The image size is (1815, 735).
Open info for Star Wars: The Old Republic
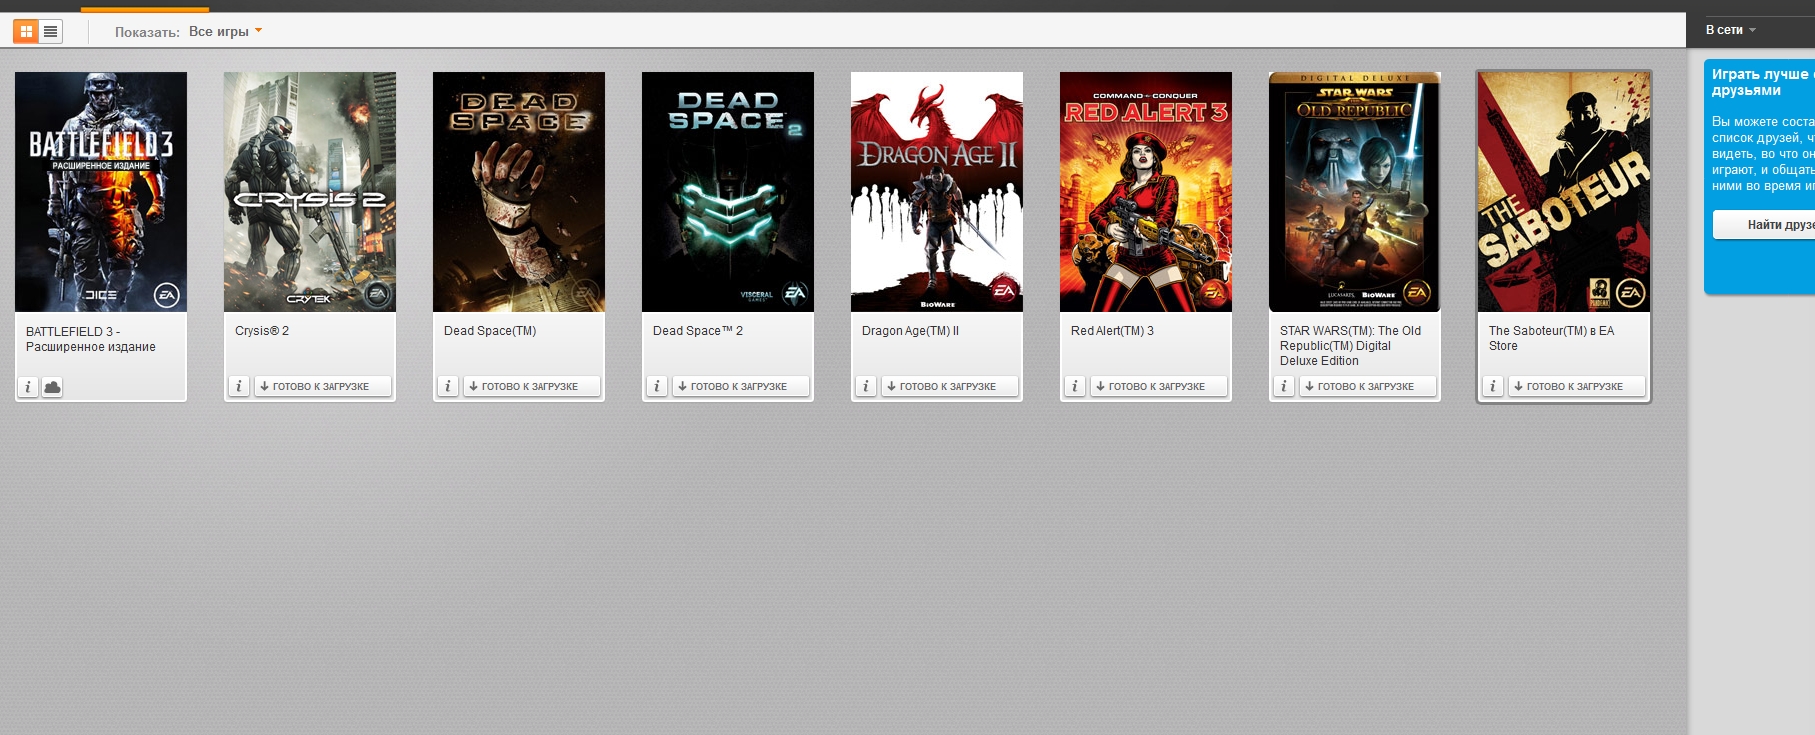(1283, 386)
